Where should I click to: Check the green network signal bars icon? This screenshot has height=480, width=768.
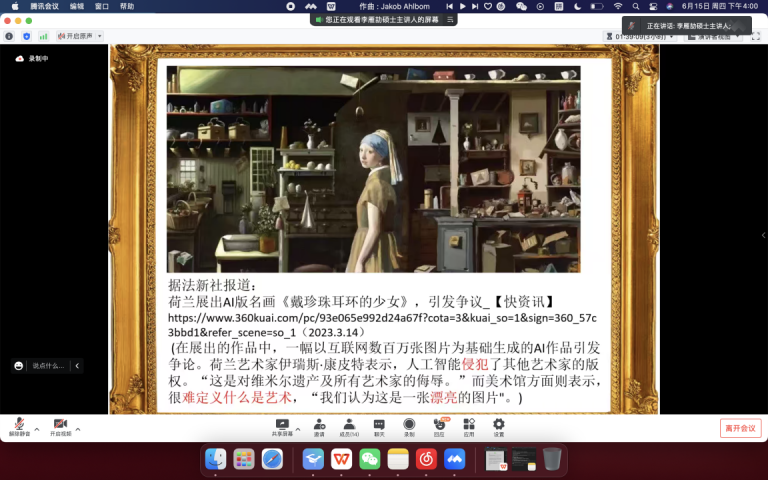(x=44, y=36)
